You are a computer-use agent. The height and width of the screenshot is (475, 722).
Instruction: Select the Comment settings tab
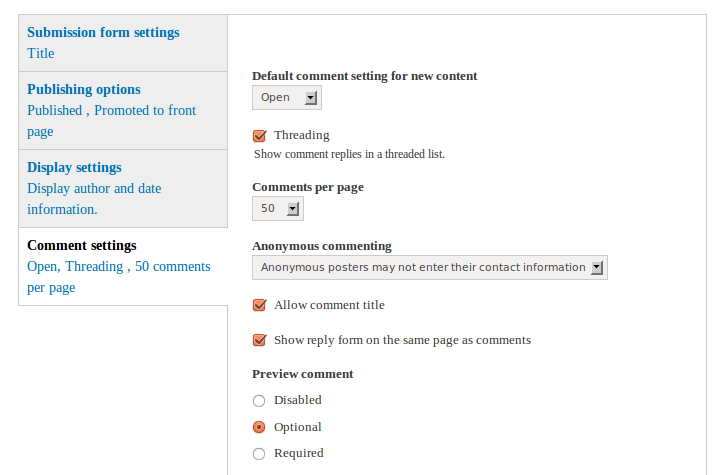[82, 245]
